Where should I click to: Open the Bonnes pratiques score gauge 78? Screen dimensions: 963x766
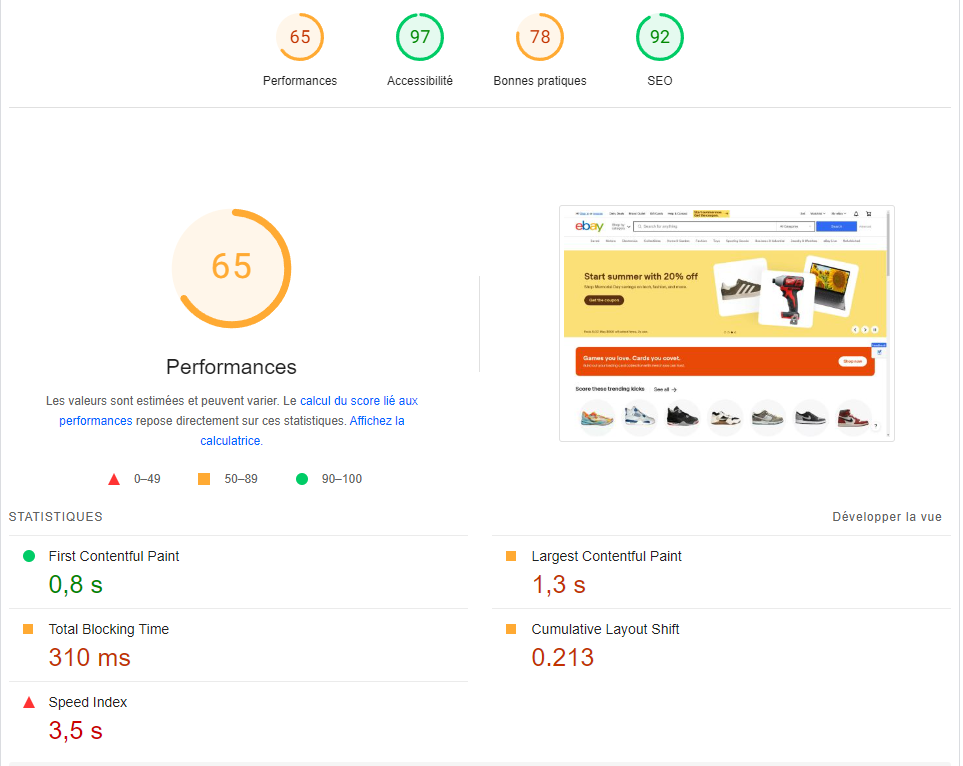click(x=540, y=37)
